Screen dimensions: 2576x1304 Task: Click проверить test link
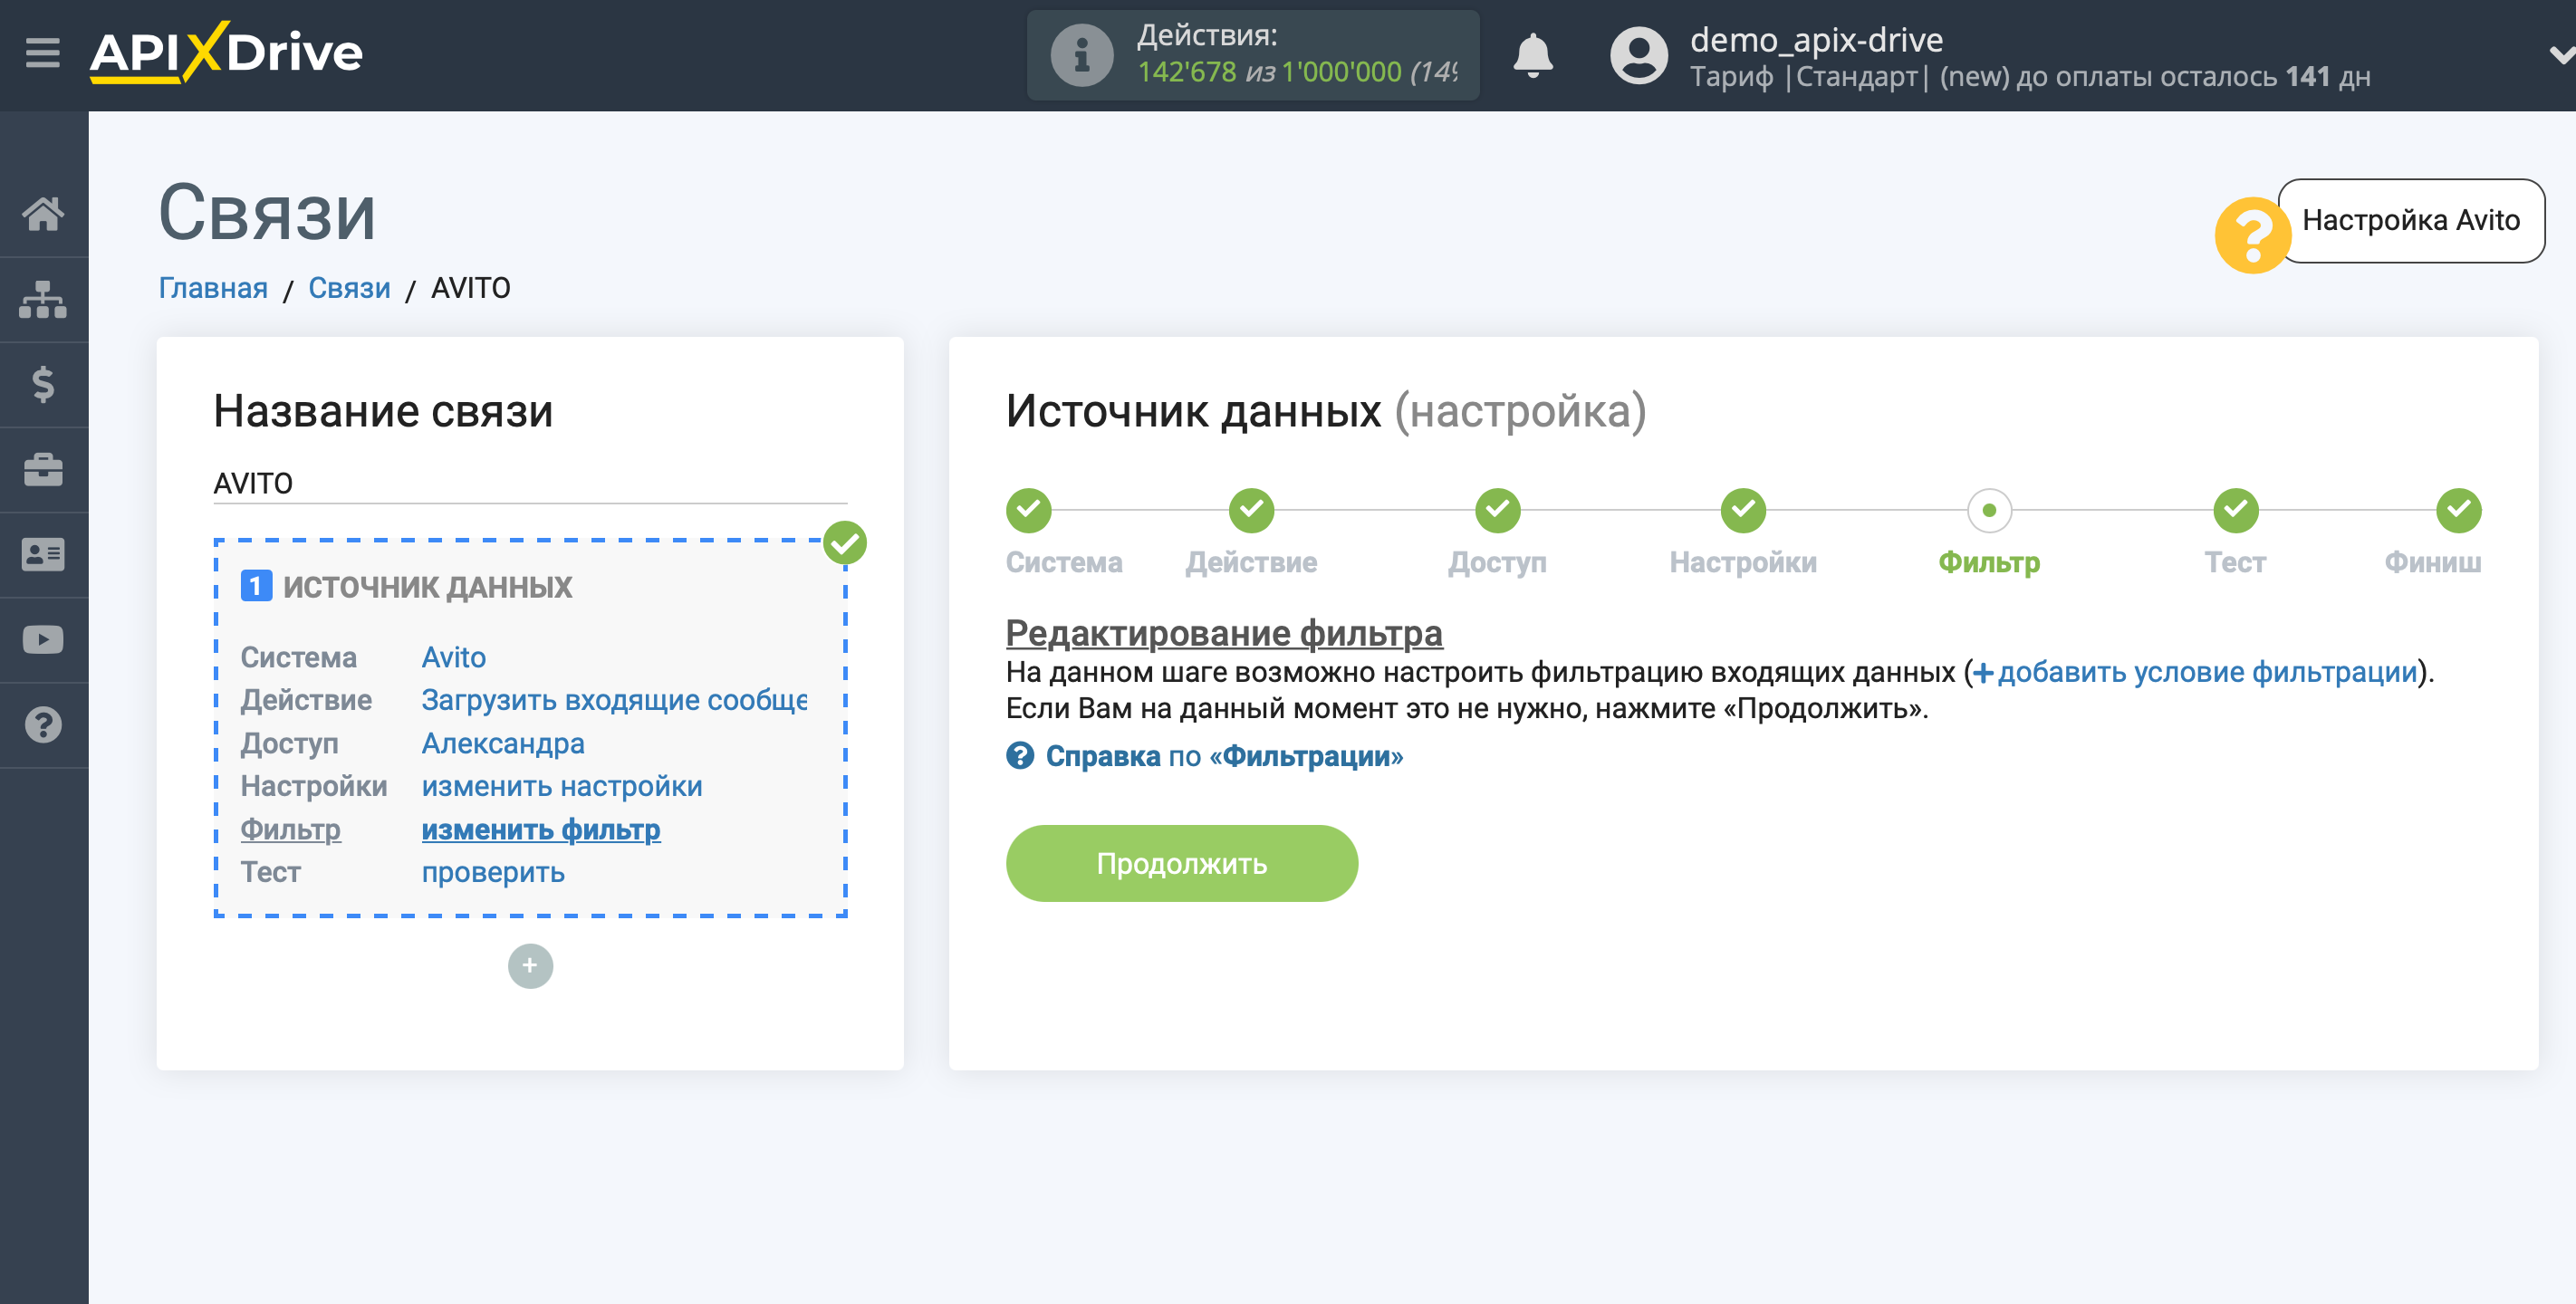(x=493, y=872)
